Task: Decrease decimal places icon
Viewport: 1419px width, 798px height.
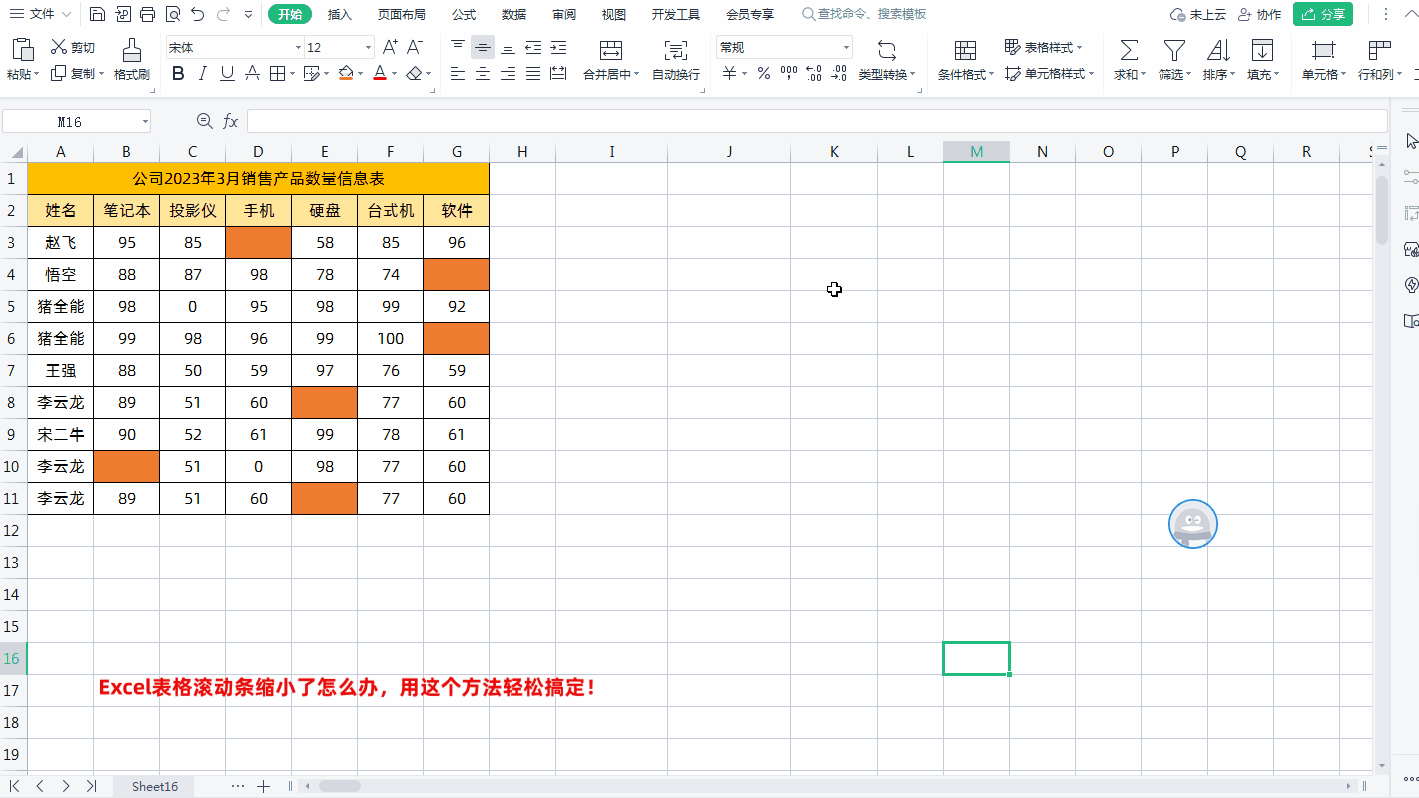Action: 839,73
